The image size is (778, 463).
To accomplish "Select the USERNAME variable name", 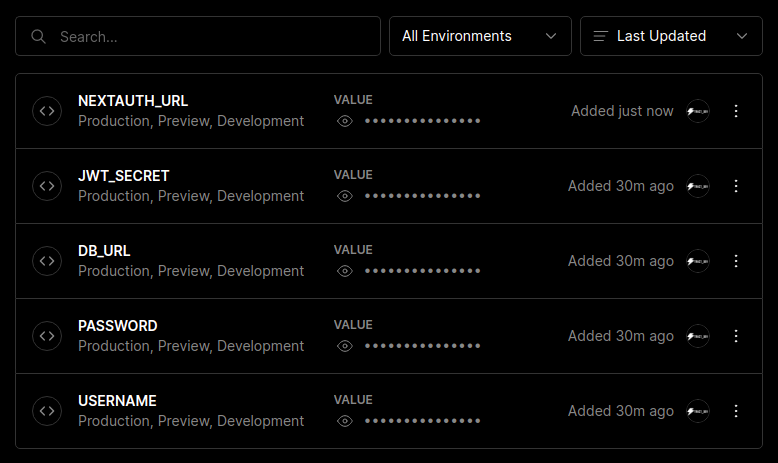I will click(117, 400).
